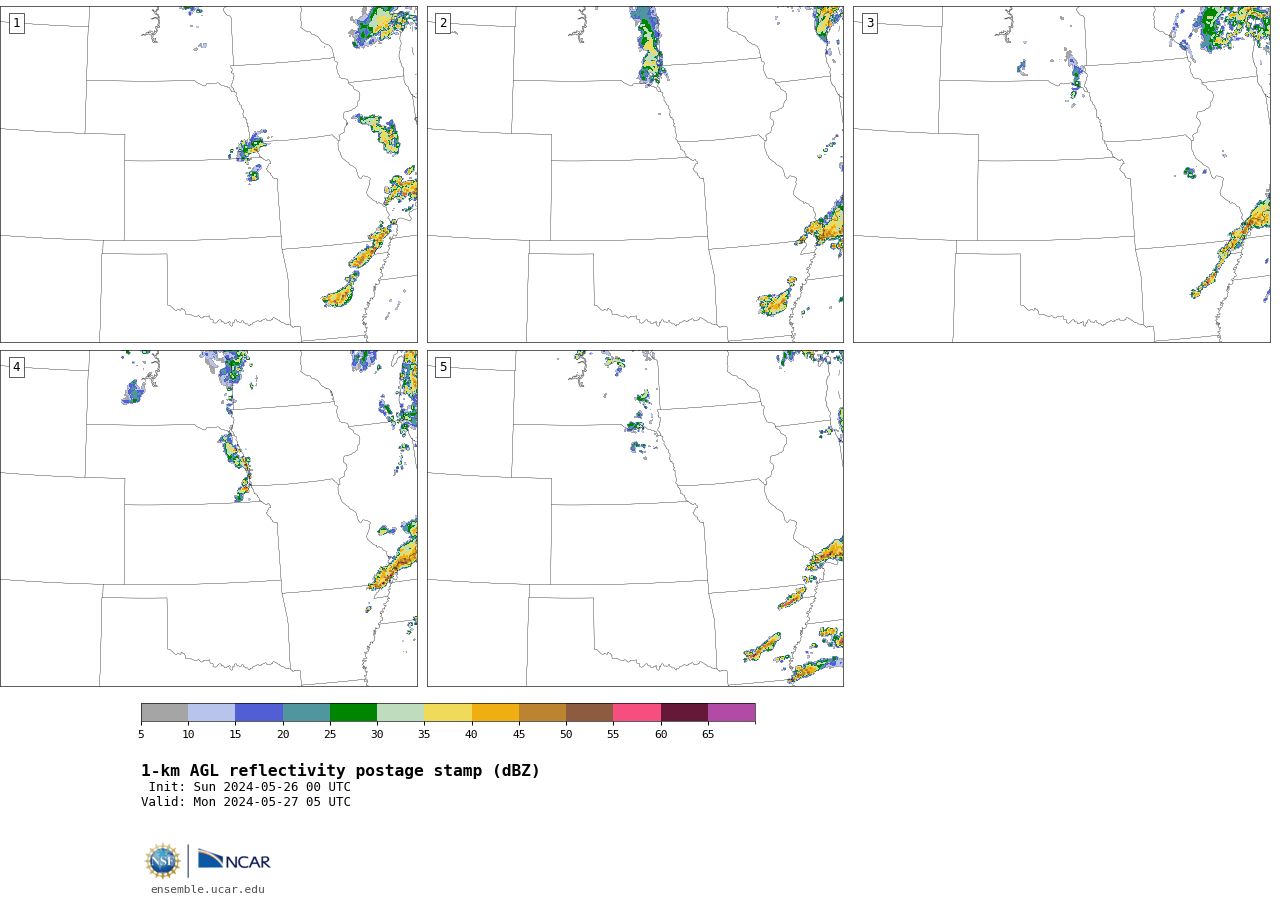Open ensemble member 1 reflectivity map
Image resolution: width=1280 pixels, height=901 pixels.
[x=209, y=174]
